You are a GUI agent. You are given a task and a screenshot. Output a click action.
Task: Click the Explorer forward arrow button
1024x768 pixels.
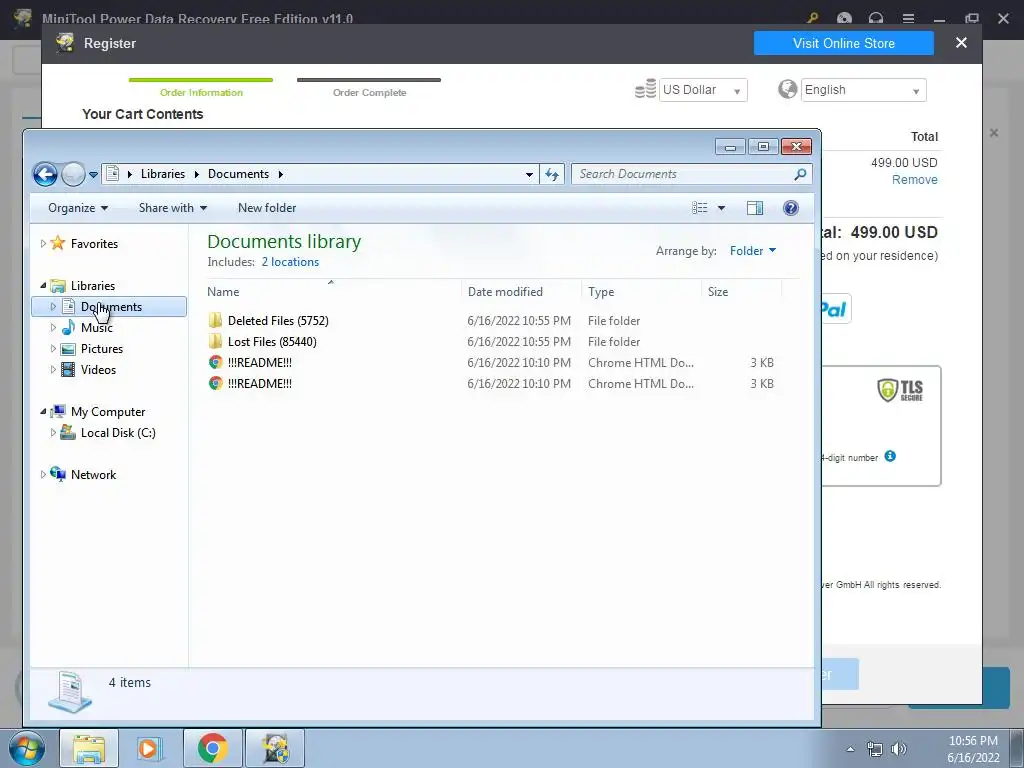click(73, 174)
